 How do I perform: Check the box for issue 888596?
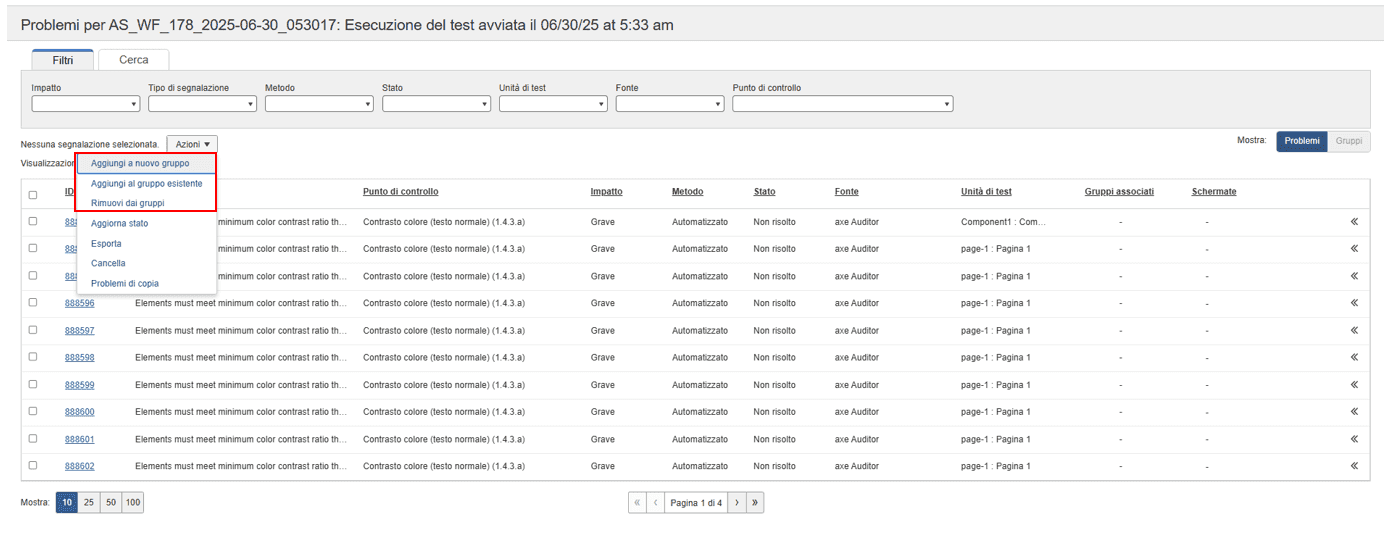click(x=33, y=302)
